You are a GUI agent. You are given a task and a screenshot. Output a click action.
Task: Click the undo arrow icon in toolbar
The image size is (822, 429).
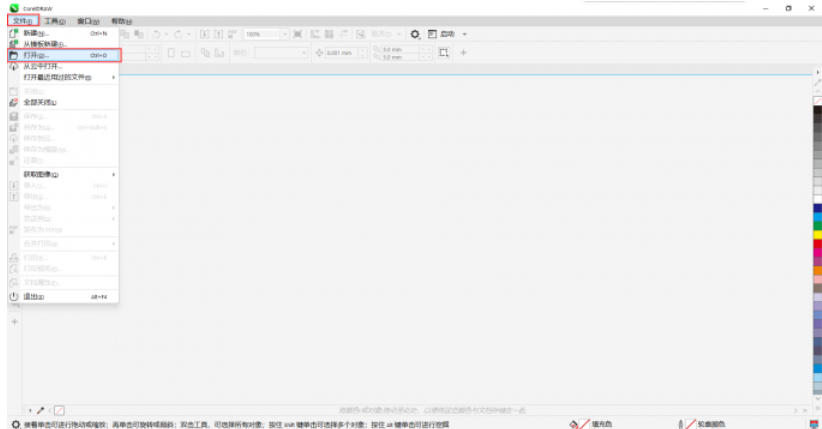pos(156,34)
